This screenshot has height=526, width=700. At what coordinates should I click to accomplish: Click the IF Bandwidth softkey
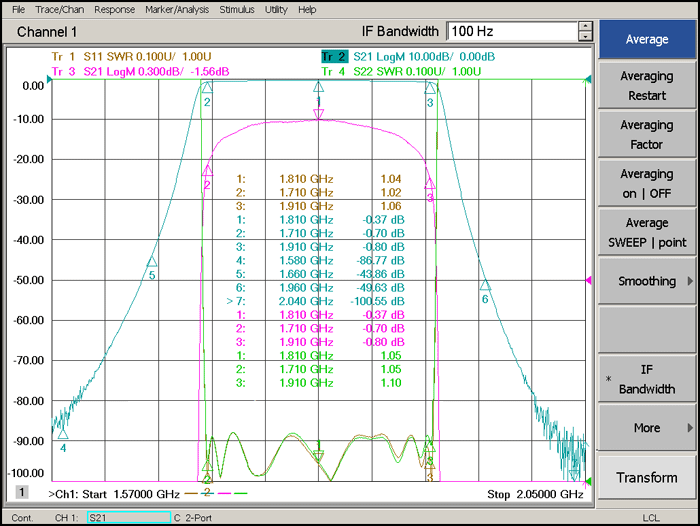(647, 379)
